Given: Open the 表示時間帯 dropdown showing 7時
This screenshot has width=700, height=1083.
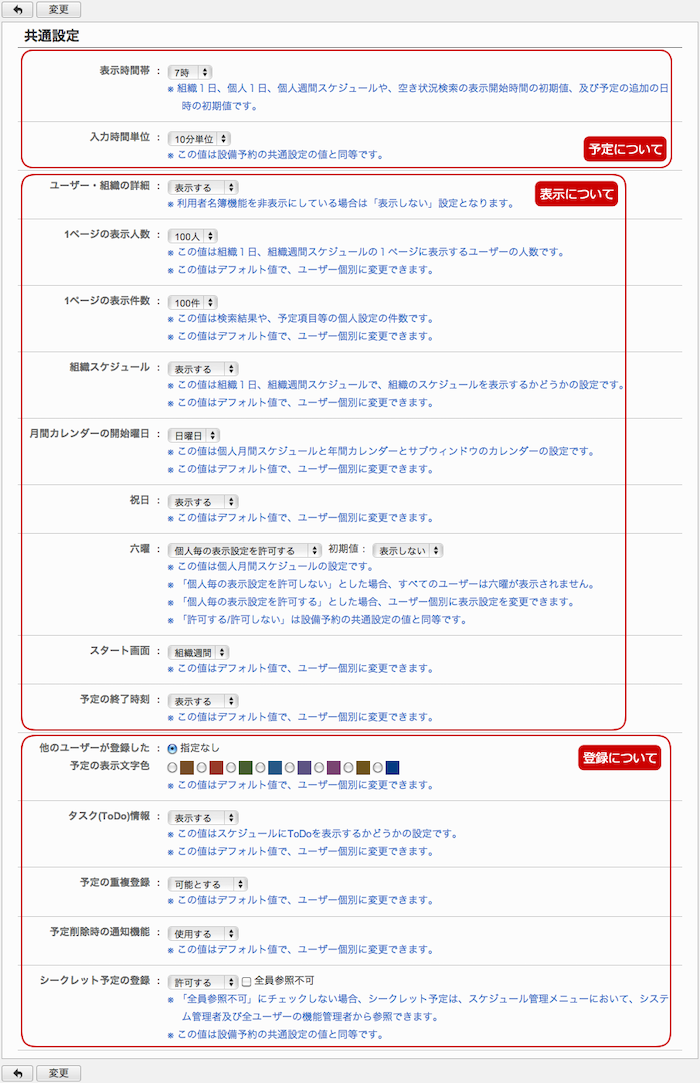Looking at the screenshot, I should click(189, 72).
